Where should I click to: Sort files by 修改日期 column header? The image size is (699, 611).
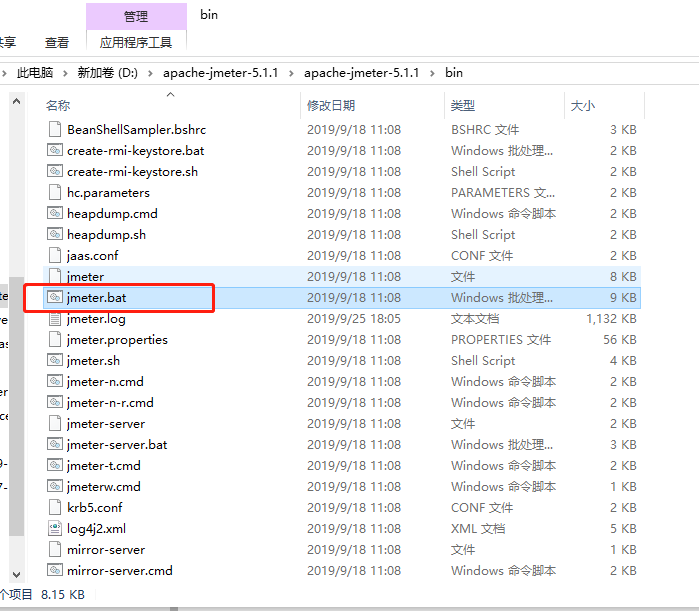point(331,106)
